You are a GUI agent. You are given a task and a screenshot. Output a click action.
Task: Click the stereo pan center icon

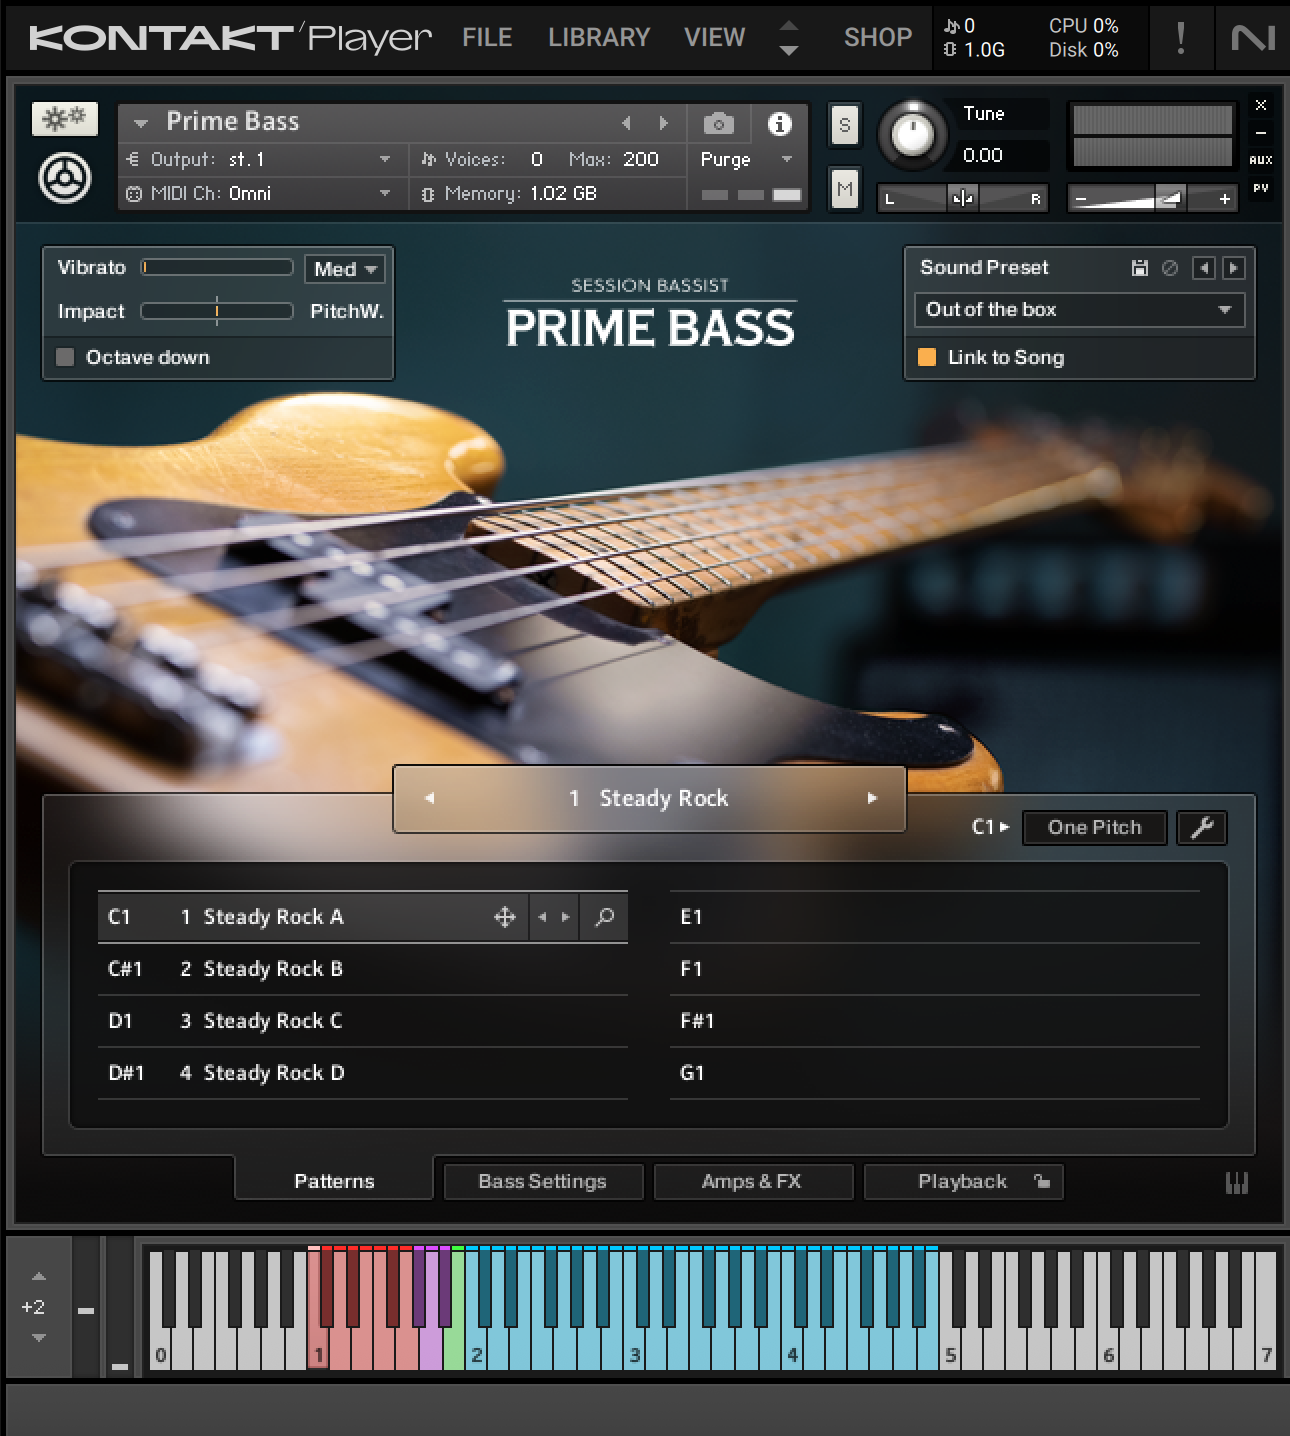coord(963,198)
